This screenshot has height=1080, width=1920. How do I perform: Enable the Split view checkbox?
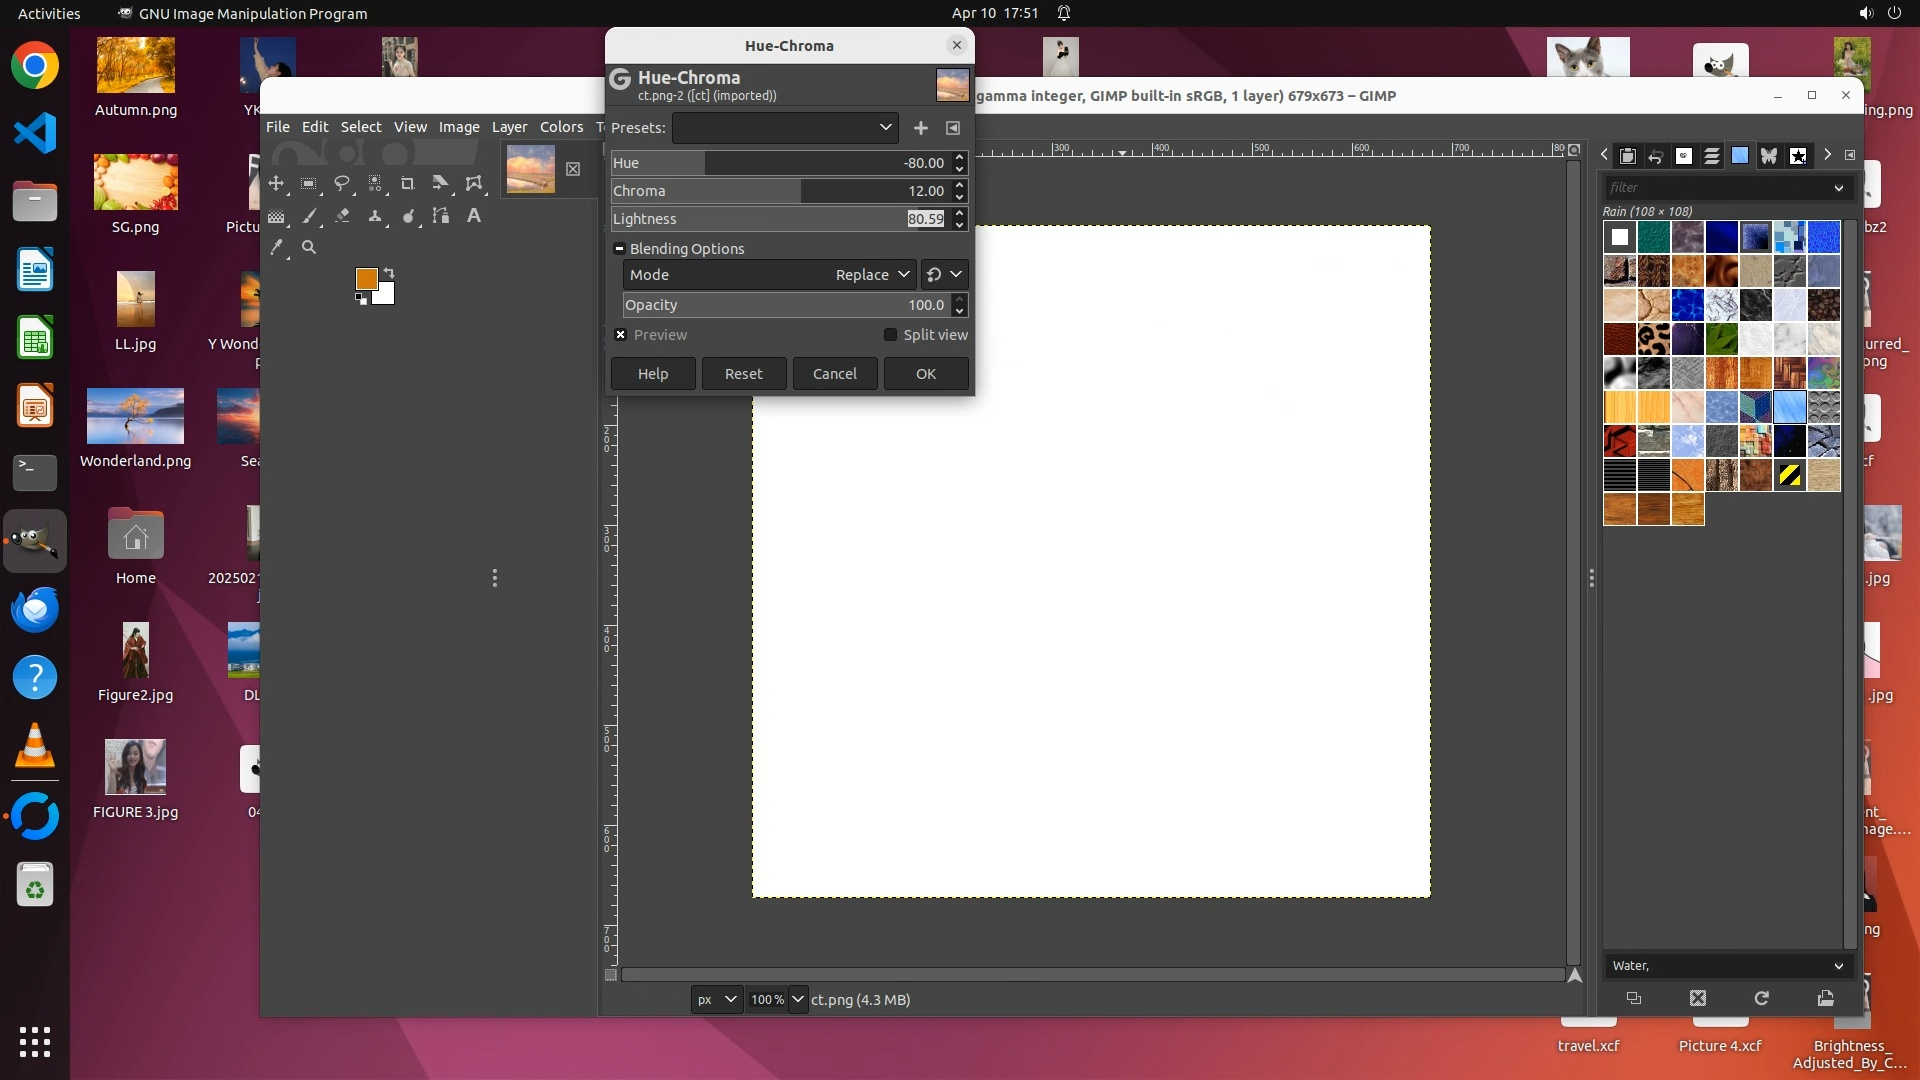[x=890, y=335]
